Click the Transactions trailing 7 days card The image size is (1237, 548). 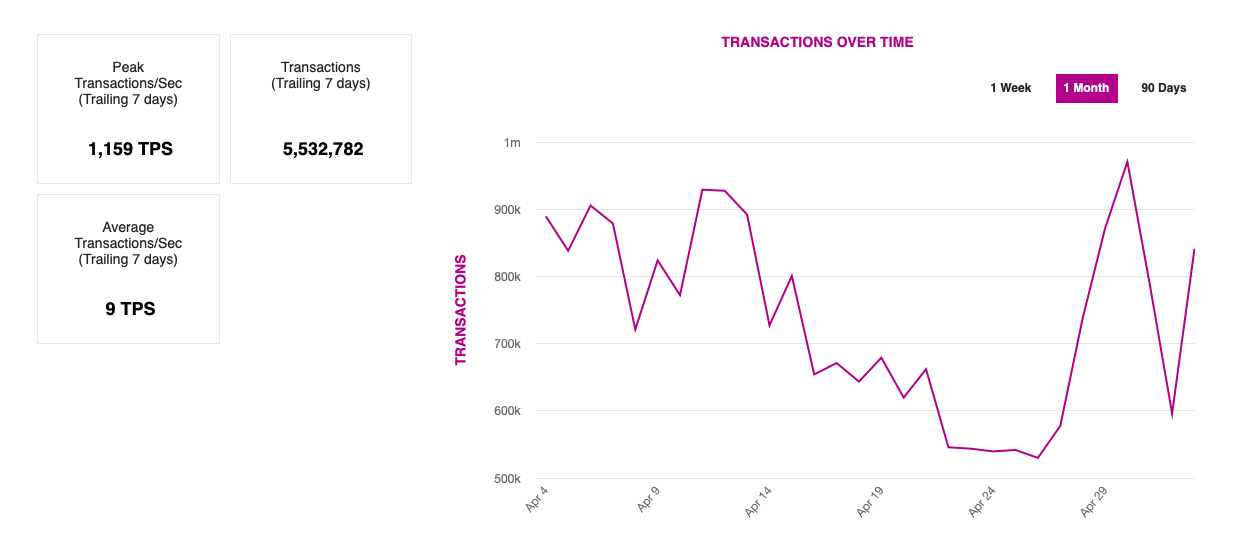321,109
